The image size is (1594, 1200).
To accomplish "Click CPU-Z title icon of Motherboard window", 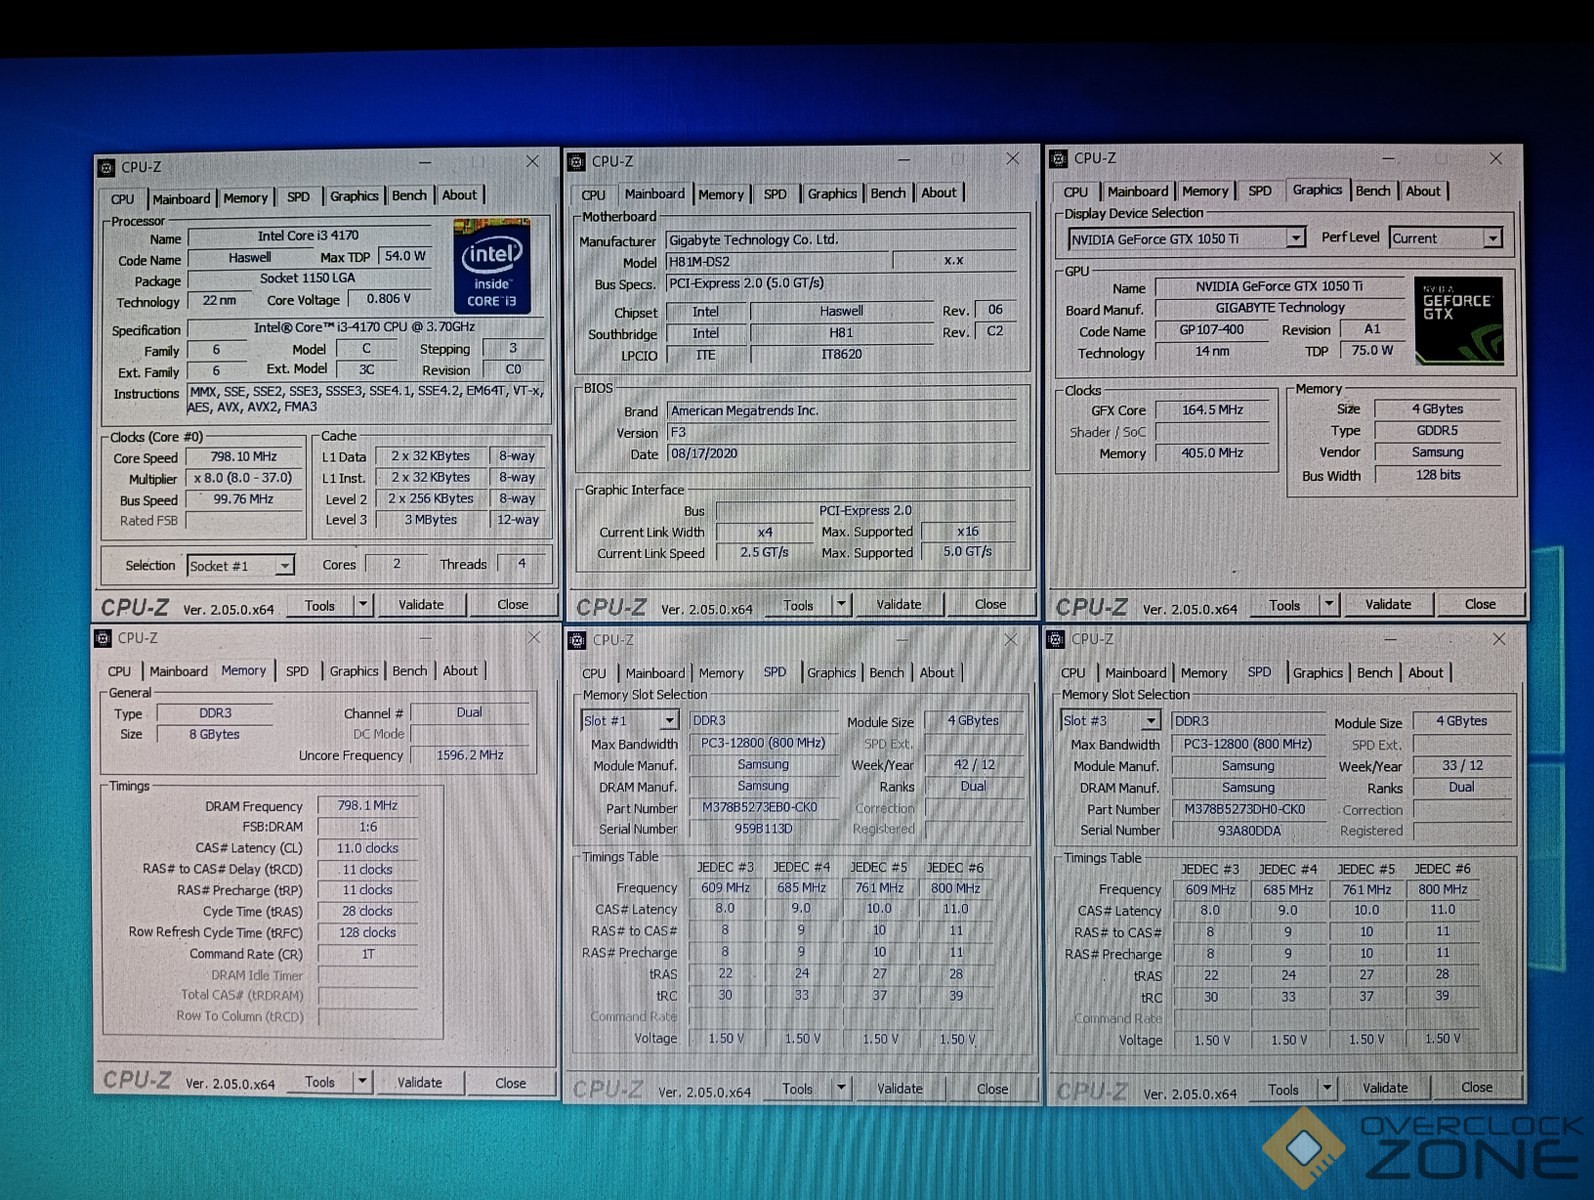I will point(576,162).
